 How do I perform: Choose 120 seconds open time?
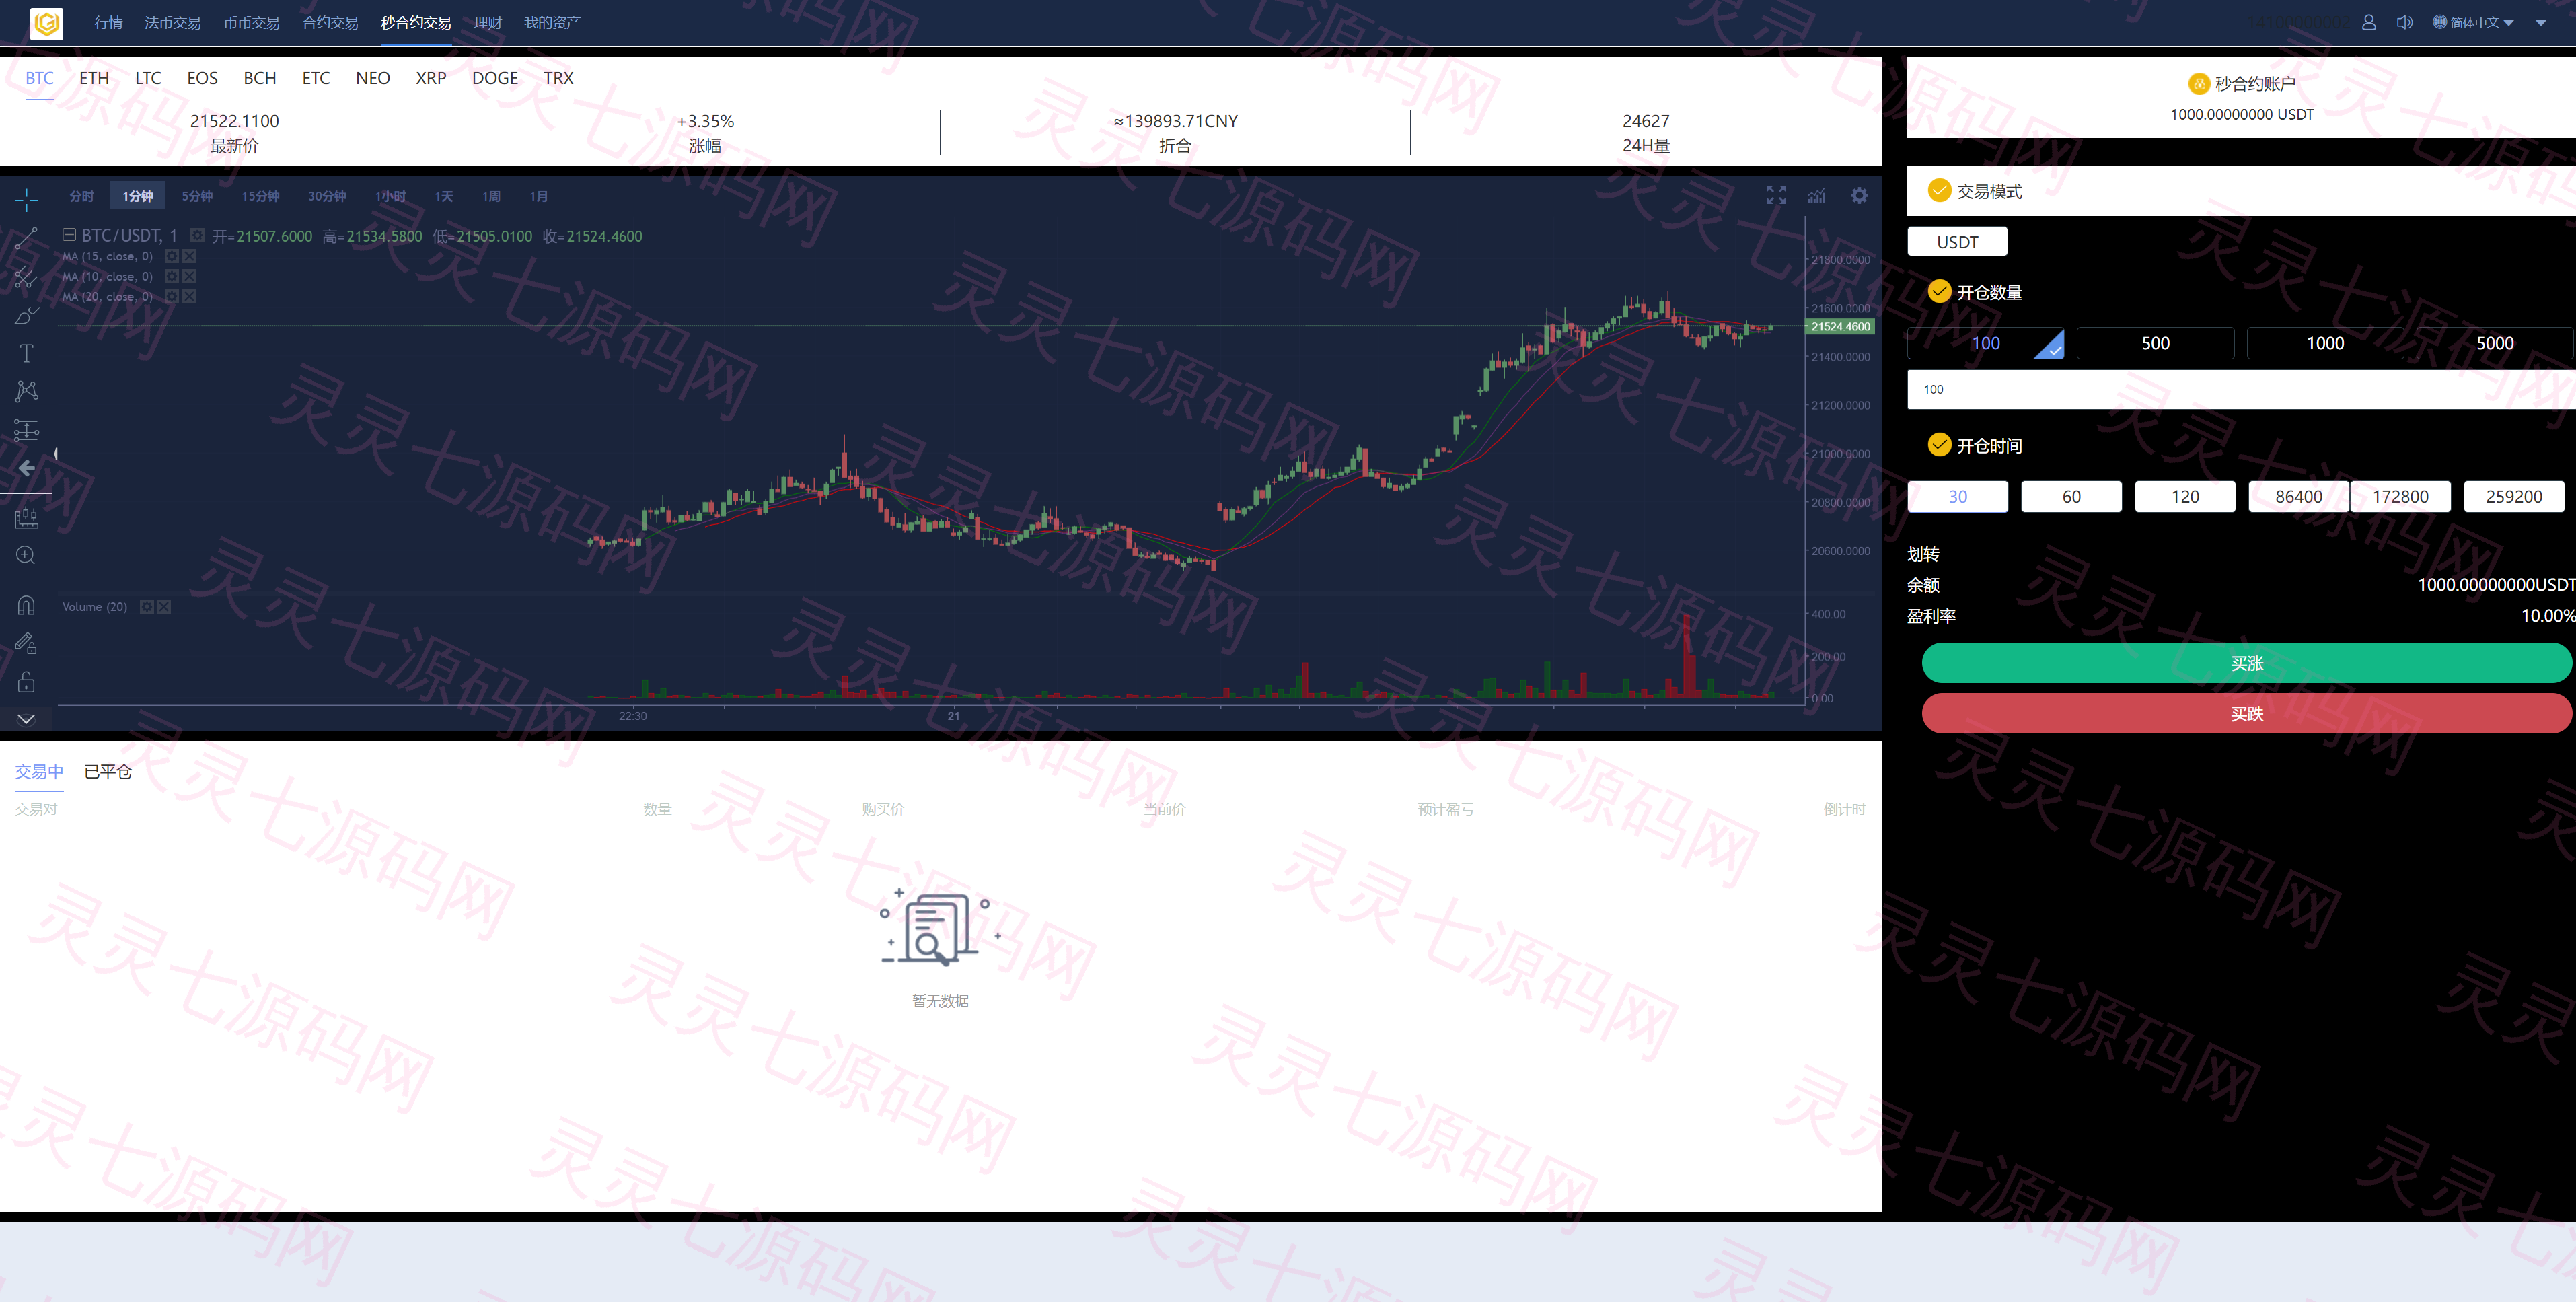2185,497
